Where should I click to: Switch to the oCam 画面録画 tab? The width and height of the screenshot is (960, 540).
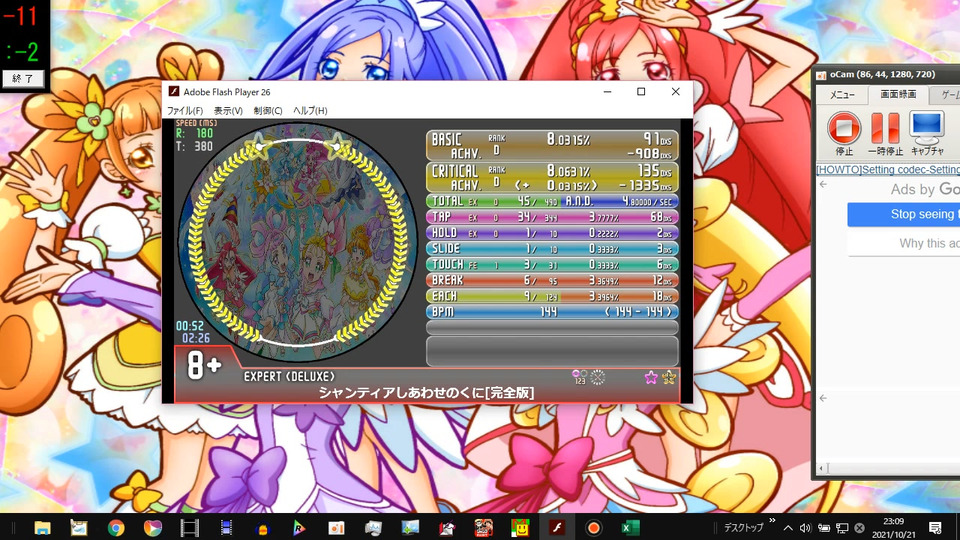click(898, 94)
